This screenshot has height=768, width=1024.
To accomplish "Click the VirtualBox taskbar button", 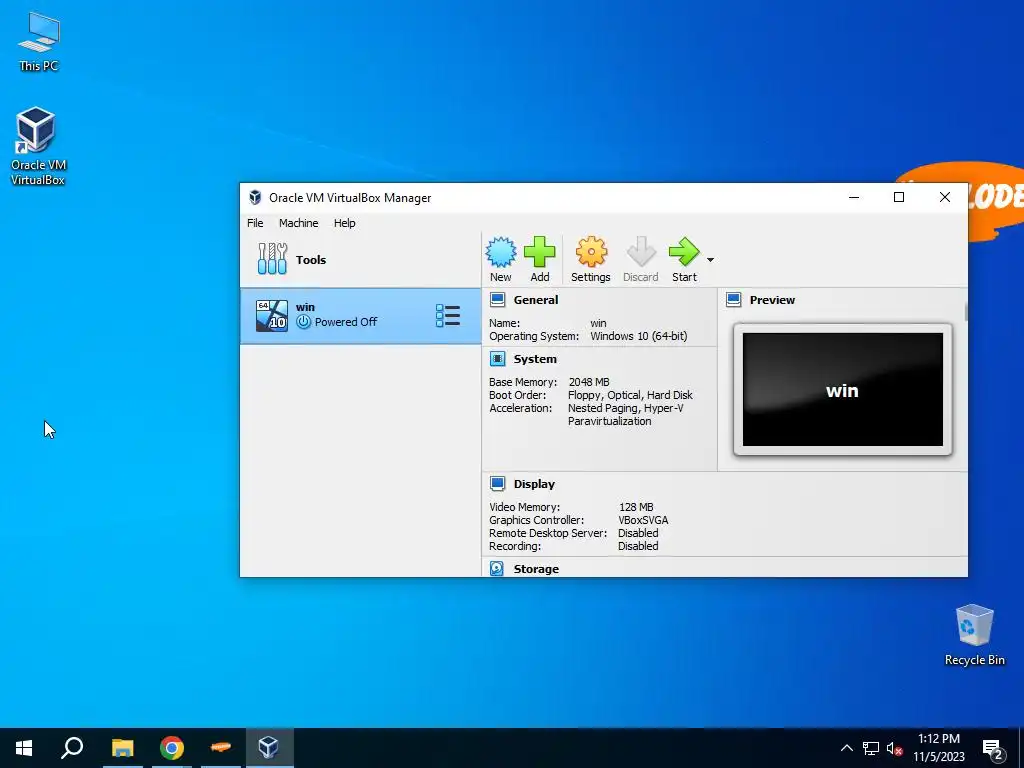I will coord(269,748).
